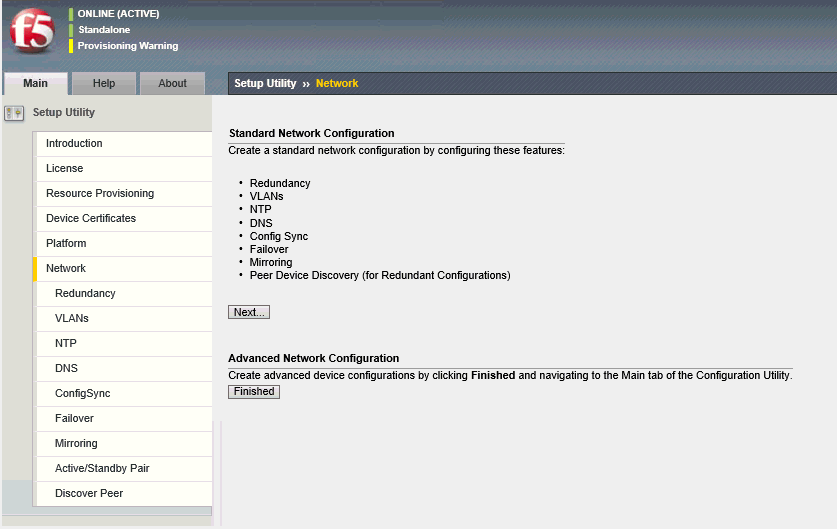Select Device Certificates menu item
Image resolution: width=837 pixels, height=529 pixels.
(91, 219)
